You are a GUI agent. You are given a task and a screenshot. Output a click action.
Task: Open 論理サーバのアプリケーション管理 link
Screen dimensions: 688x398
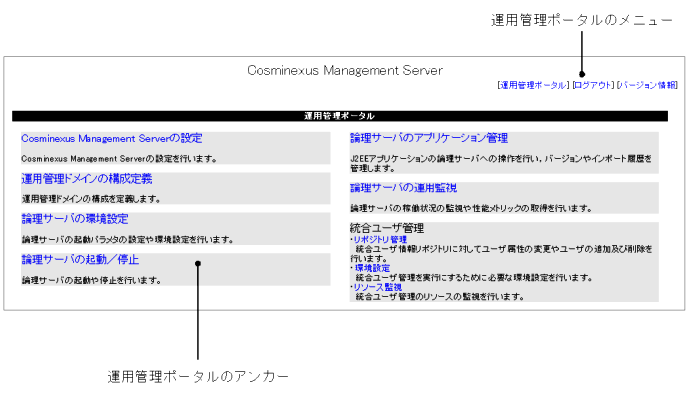point(429,138)
